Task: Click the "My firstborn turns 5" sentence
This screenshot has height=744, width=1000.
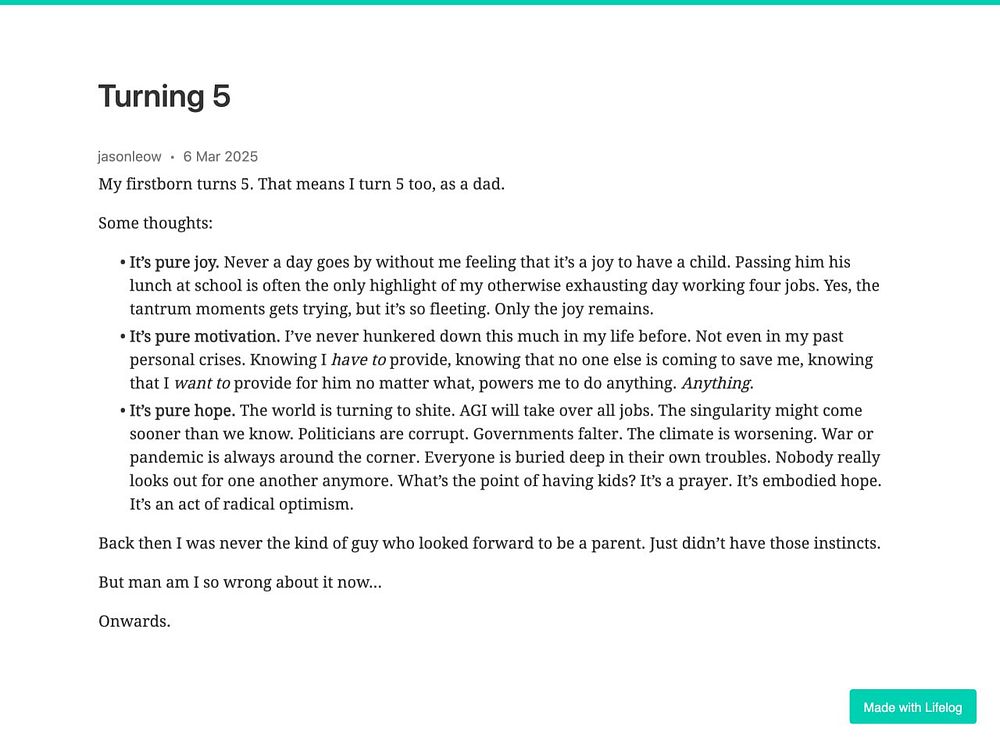Action: (x=175, y=184)
